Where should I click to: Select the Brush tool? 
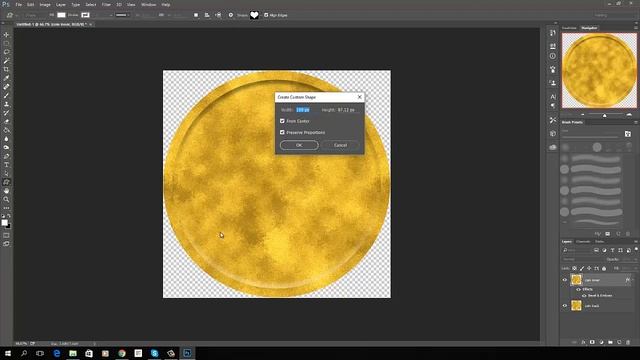(x=6, y=96)
